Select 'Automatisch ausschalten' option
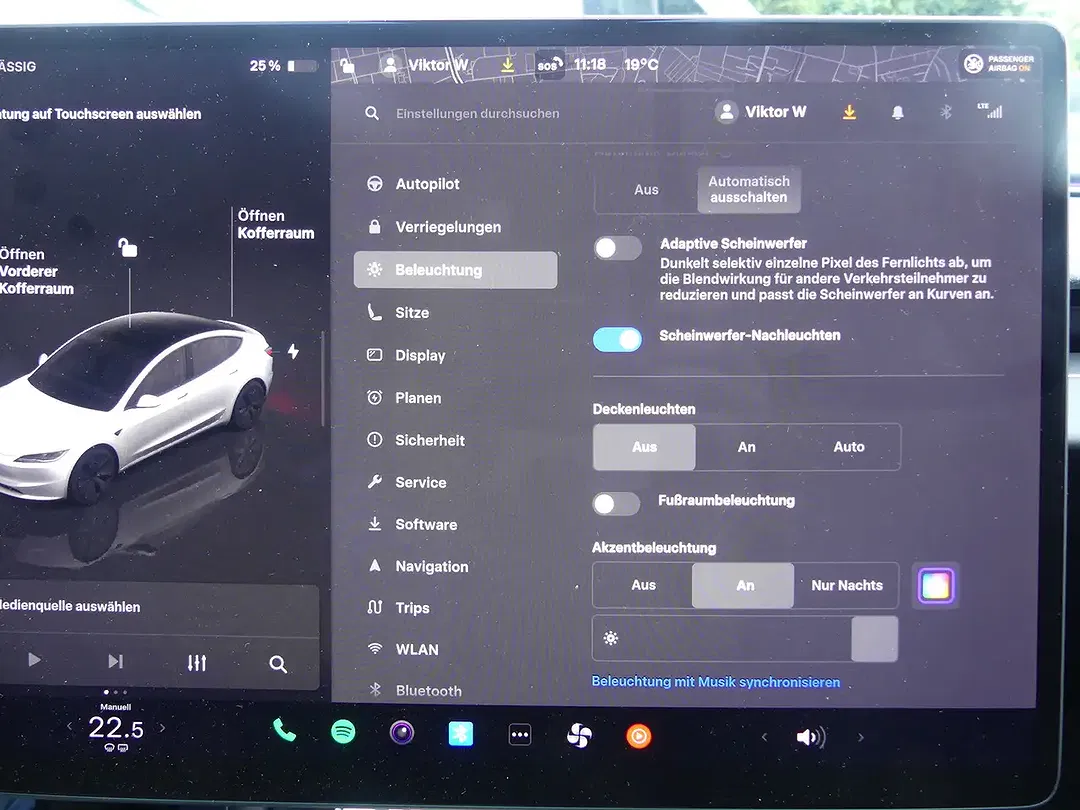 (x=749, y=189)
